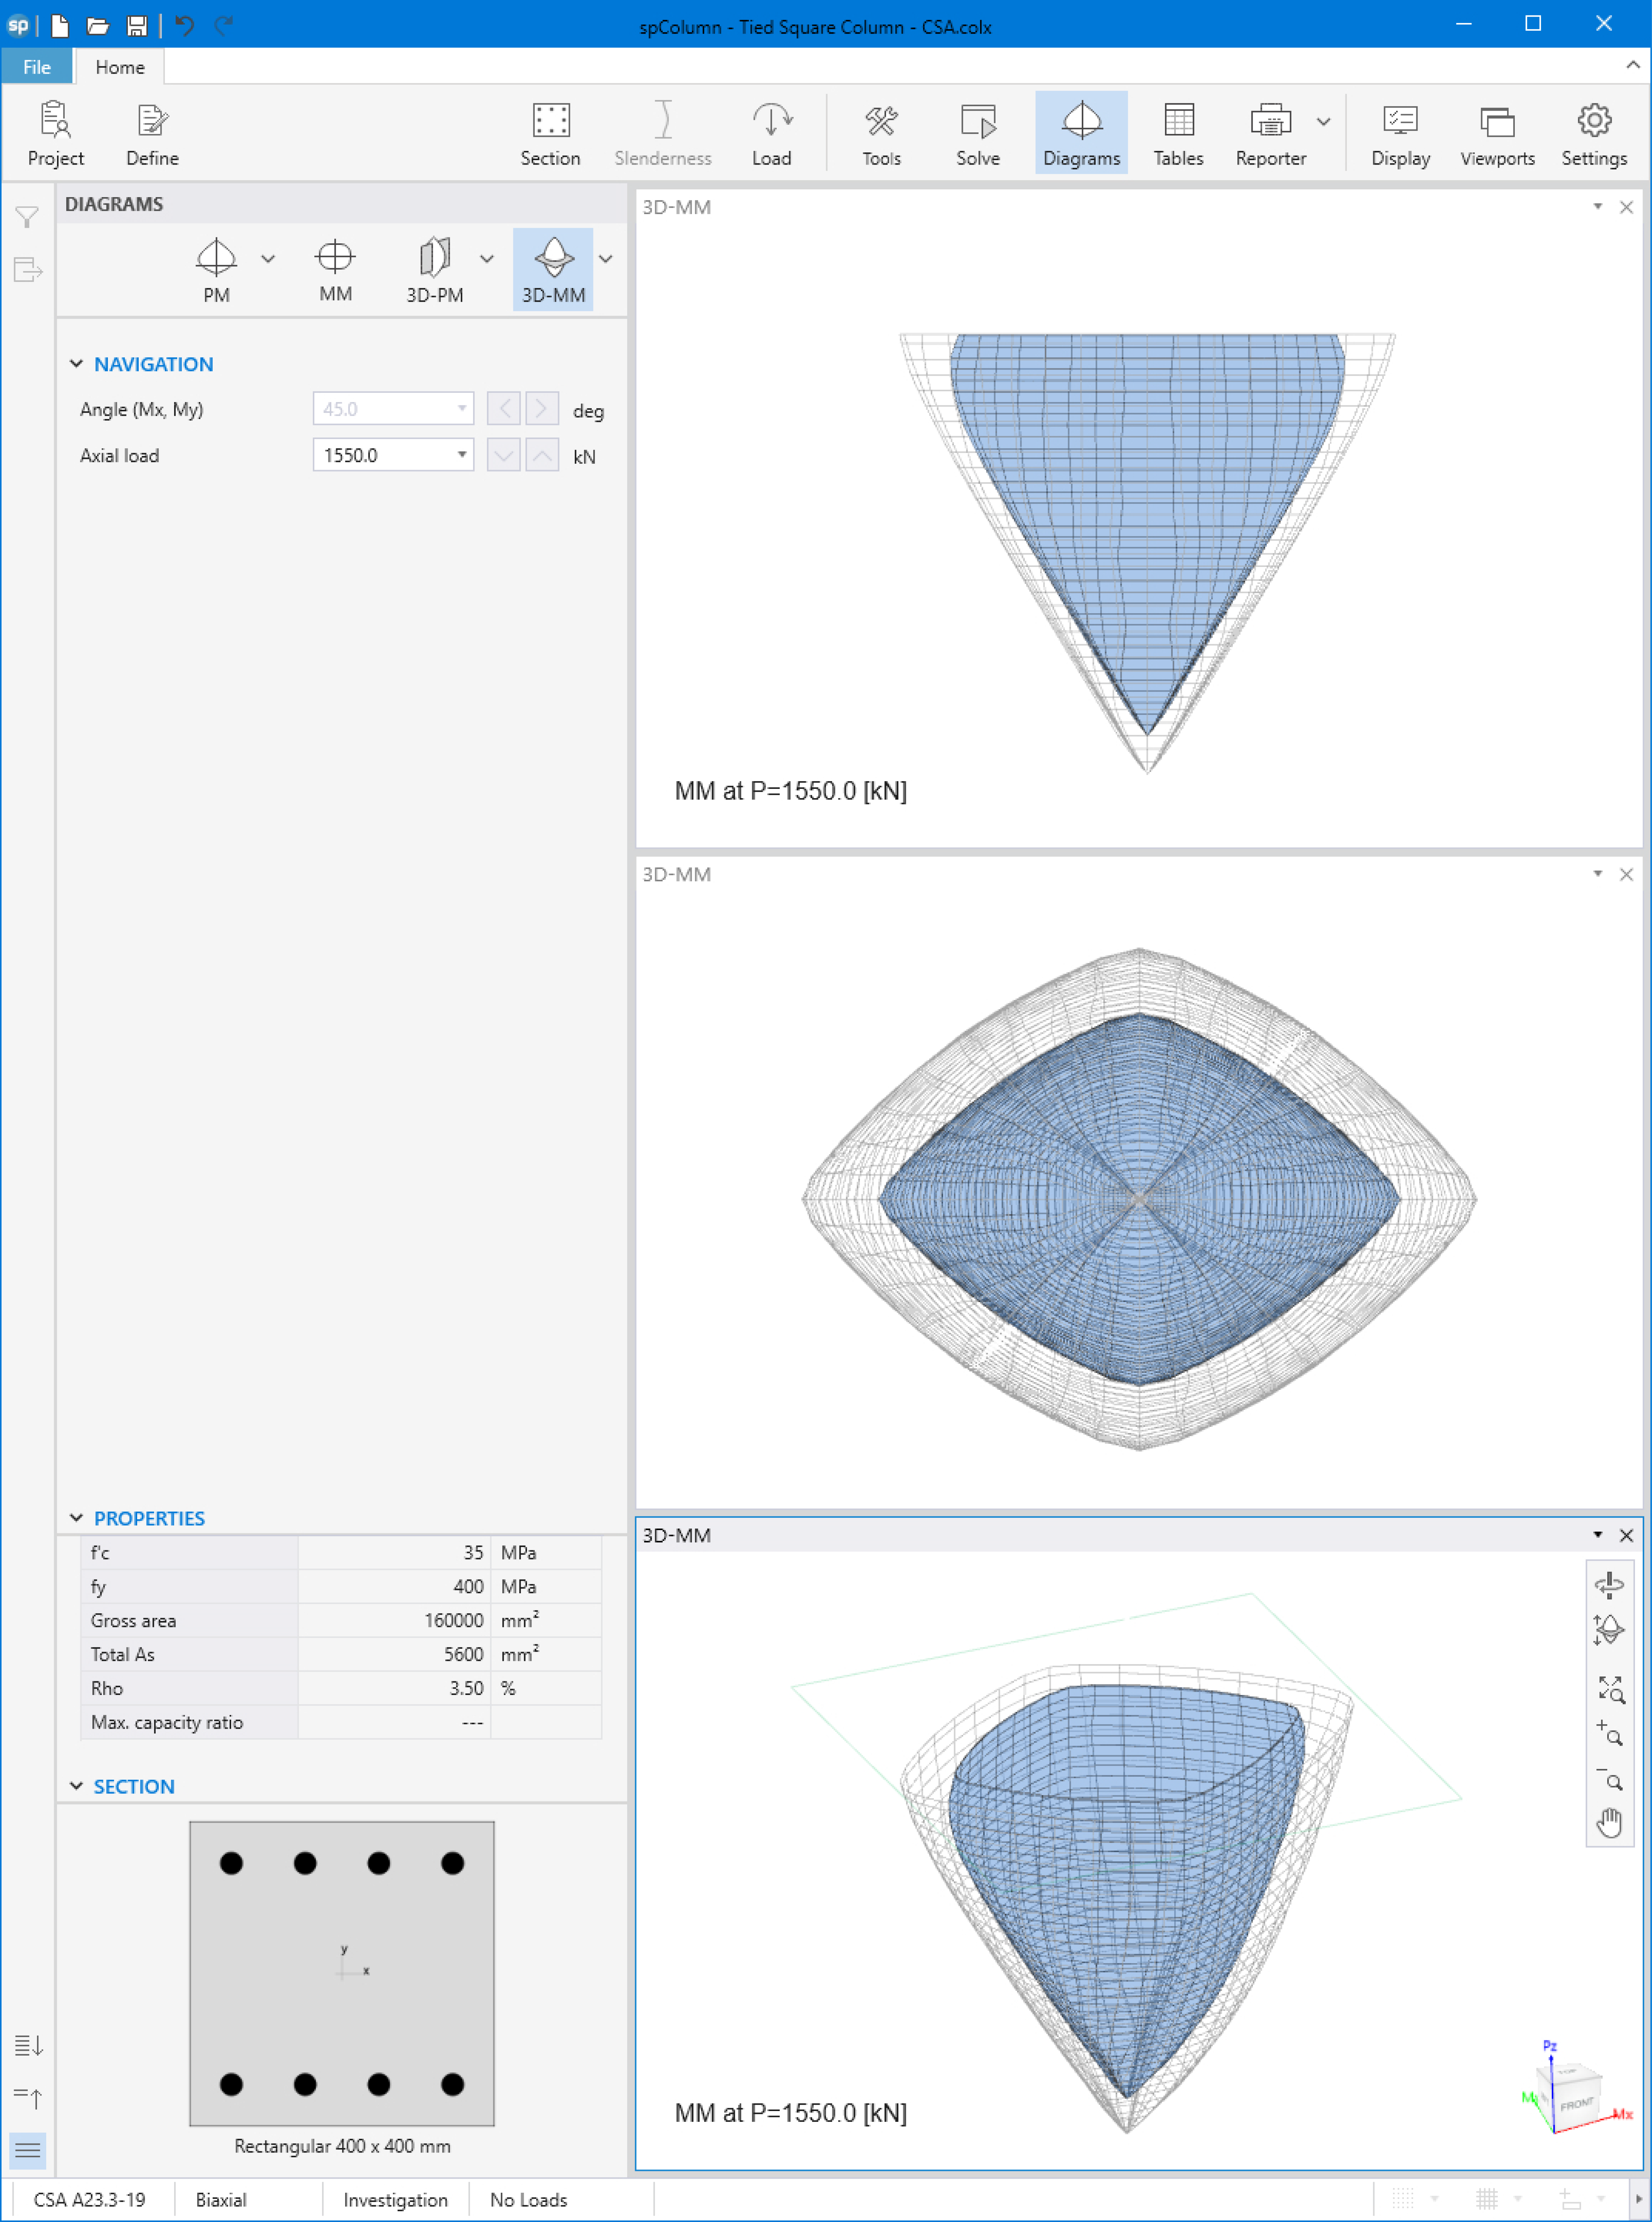Screen dimensions: 1652x2222
Task: Open Display options
Action: [x=1400, y=133]
